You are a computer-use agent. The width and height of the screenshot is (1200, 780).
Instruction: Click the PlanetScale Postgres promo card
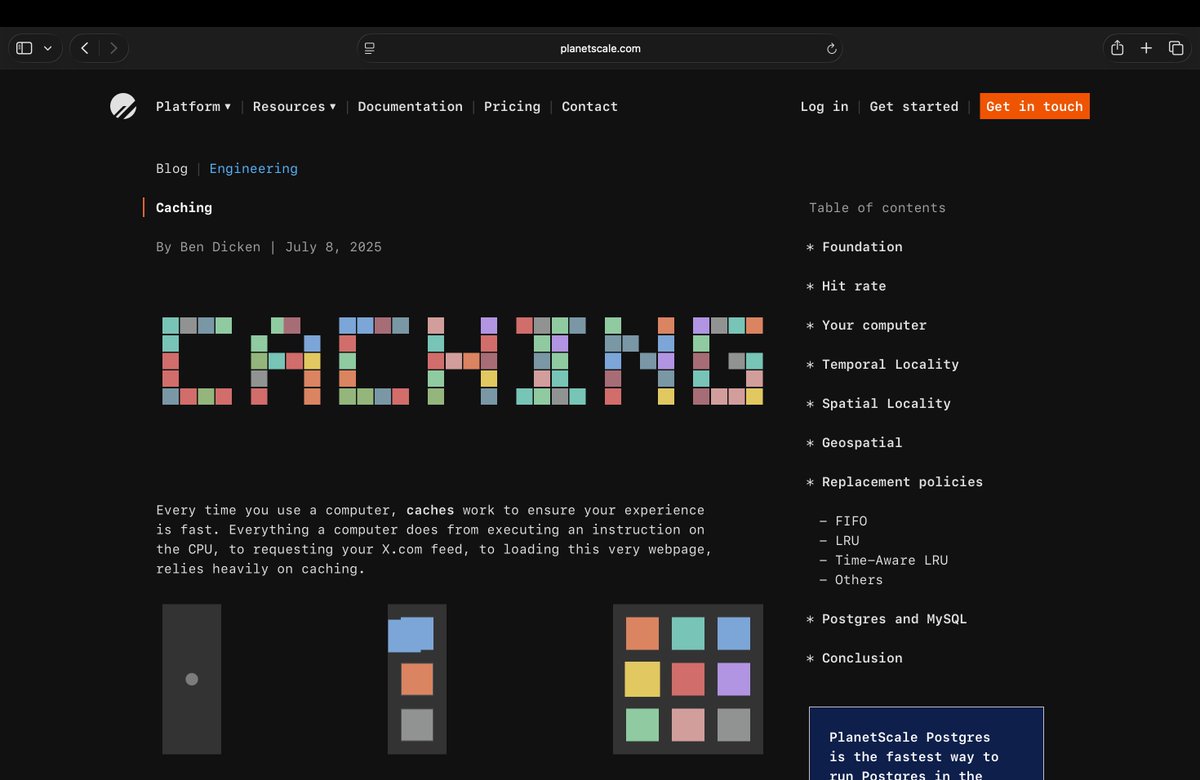click(x=926, y=744)
